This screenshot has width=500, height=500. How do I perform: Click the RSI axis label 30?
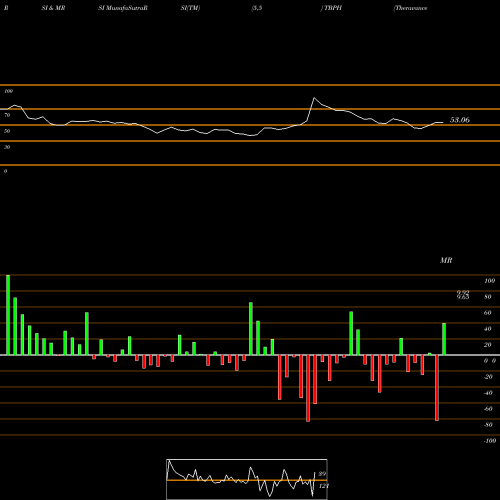pos(7,147)
